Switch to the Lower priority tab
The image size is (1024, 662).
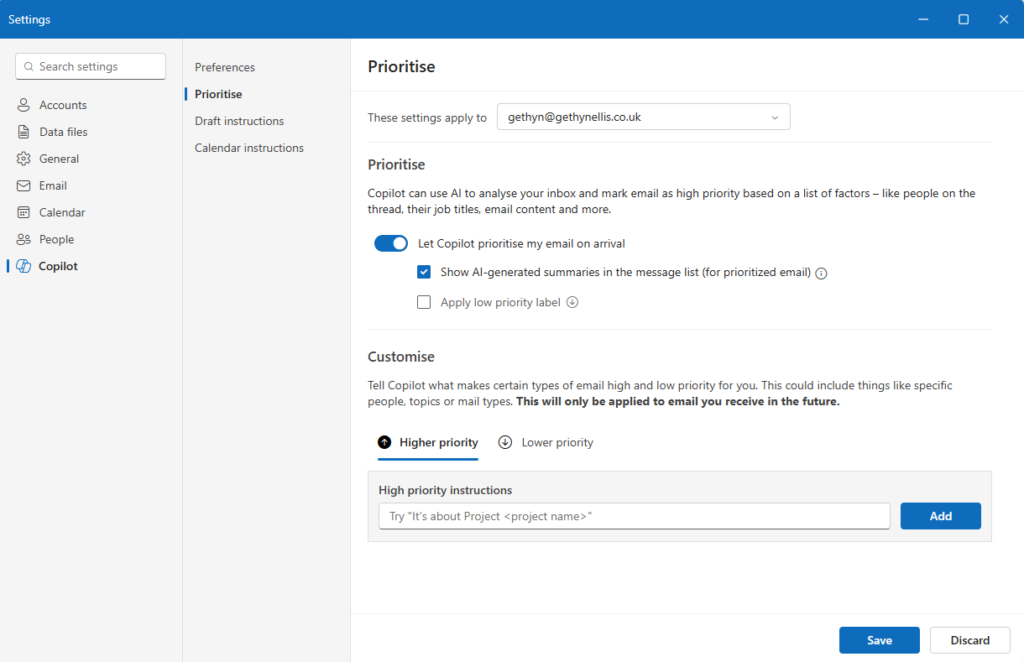click(x=546, y=443)
